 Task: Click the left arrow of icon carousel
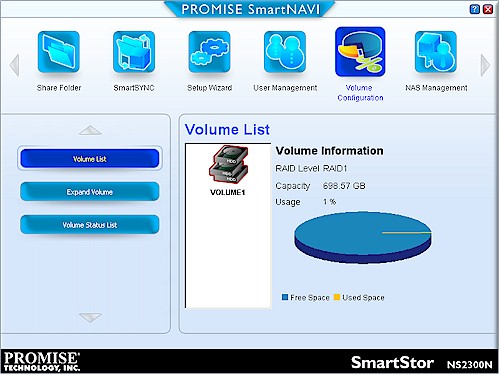(14, 65)
